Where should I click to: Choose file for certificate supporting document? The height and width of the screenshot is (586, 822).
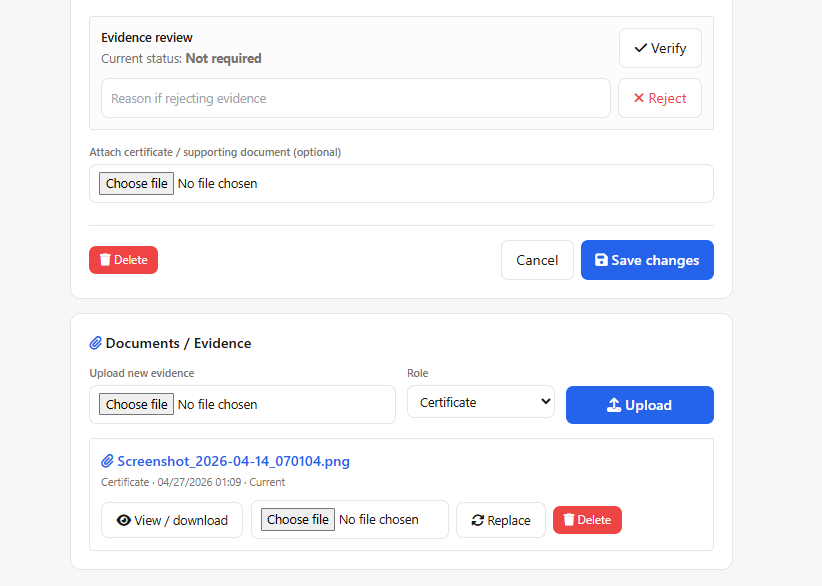click(136, 183)
